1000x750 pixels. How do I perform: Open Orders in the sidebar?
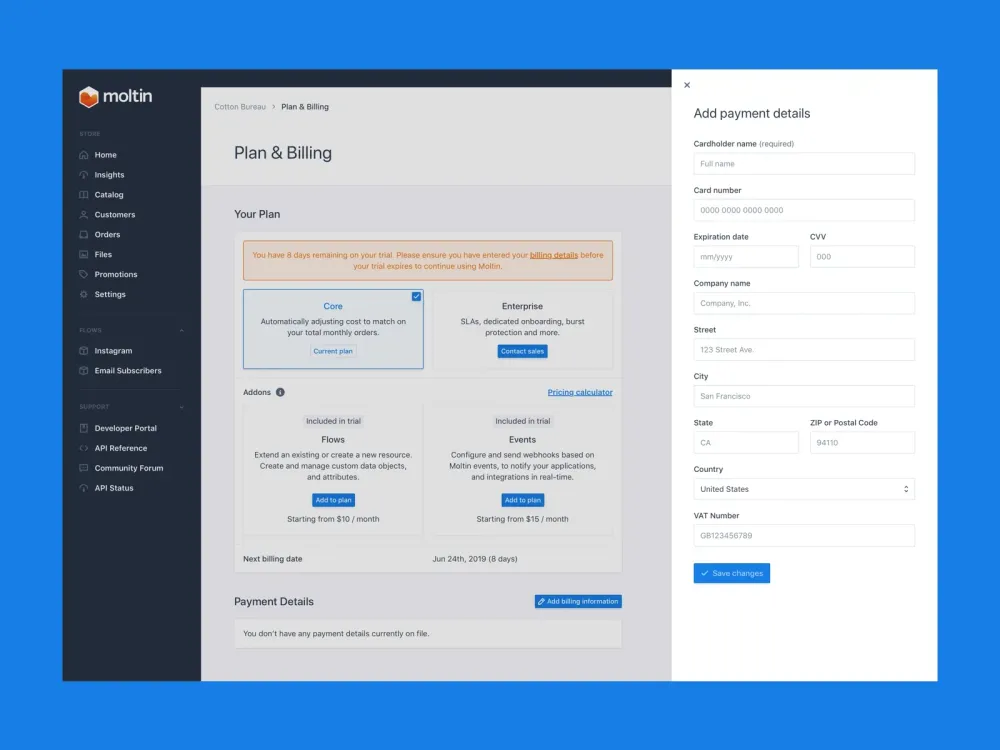click(107, 235)
